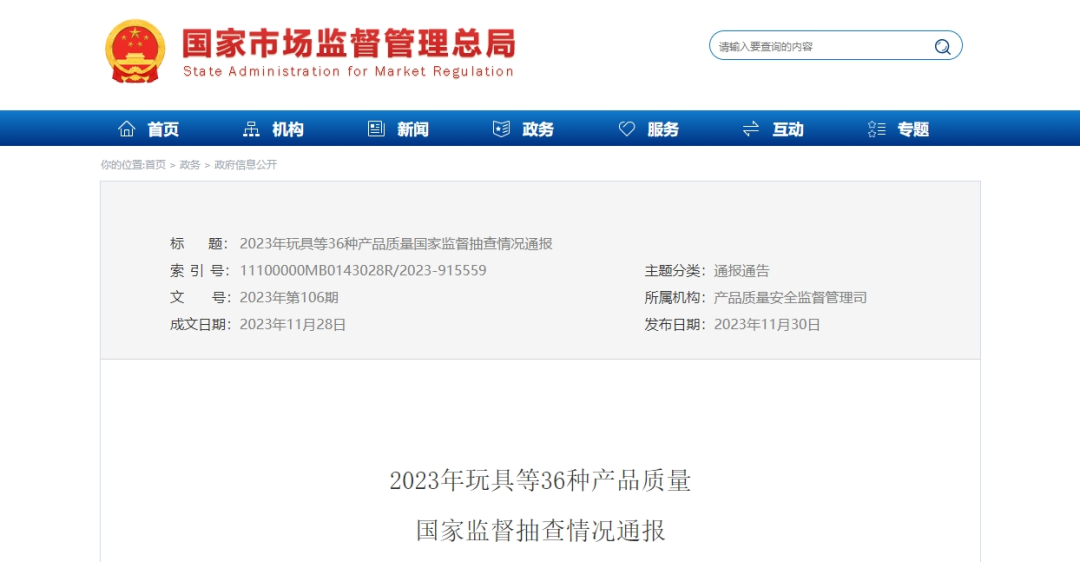Open the 专题 navigation menu item
Viewport: 1080px width, 562px height.
point(913,129)
